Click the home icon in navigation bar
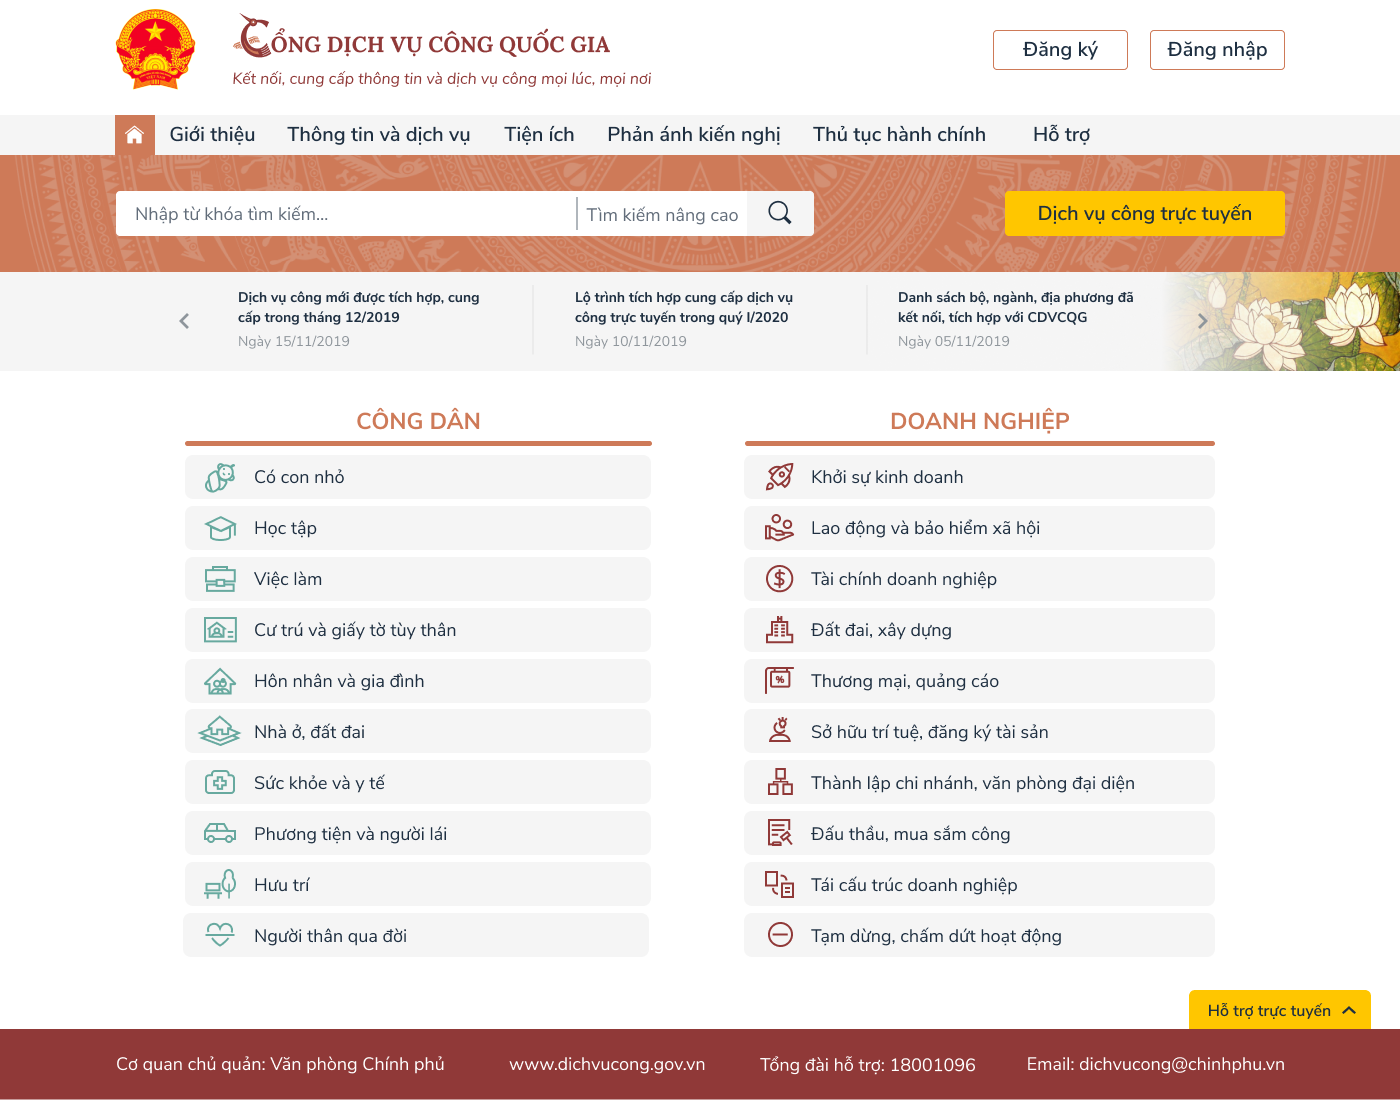The width and height of the screenshot is (1400, 1100). [x=135, y=135]
